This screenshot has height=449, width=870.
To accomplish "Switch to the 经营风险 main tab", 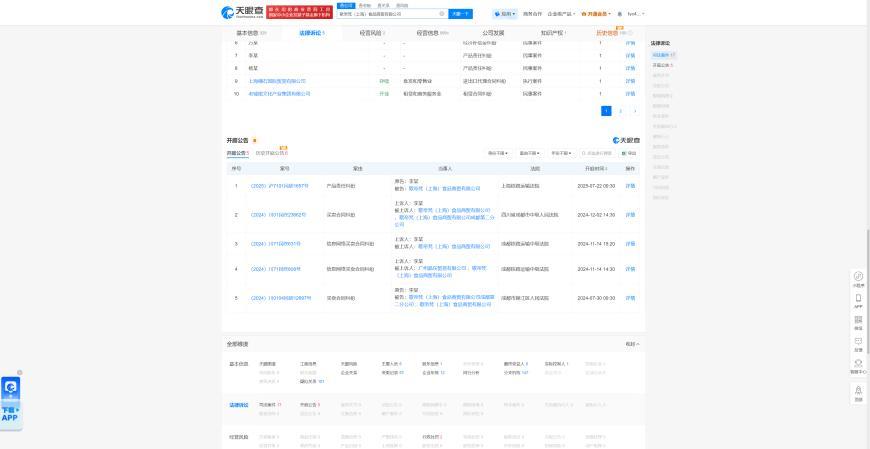I will [372, 33].
